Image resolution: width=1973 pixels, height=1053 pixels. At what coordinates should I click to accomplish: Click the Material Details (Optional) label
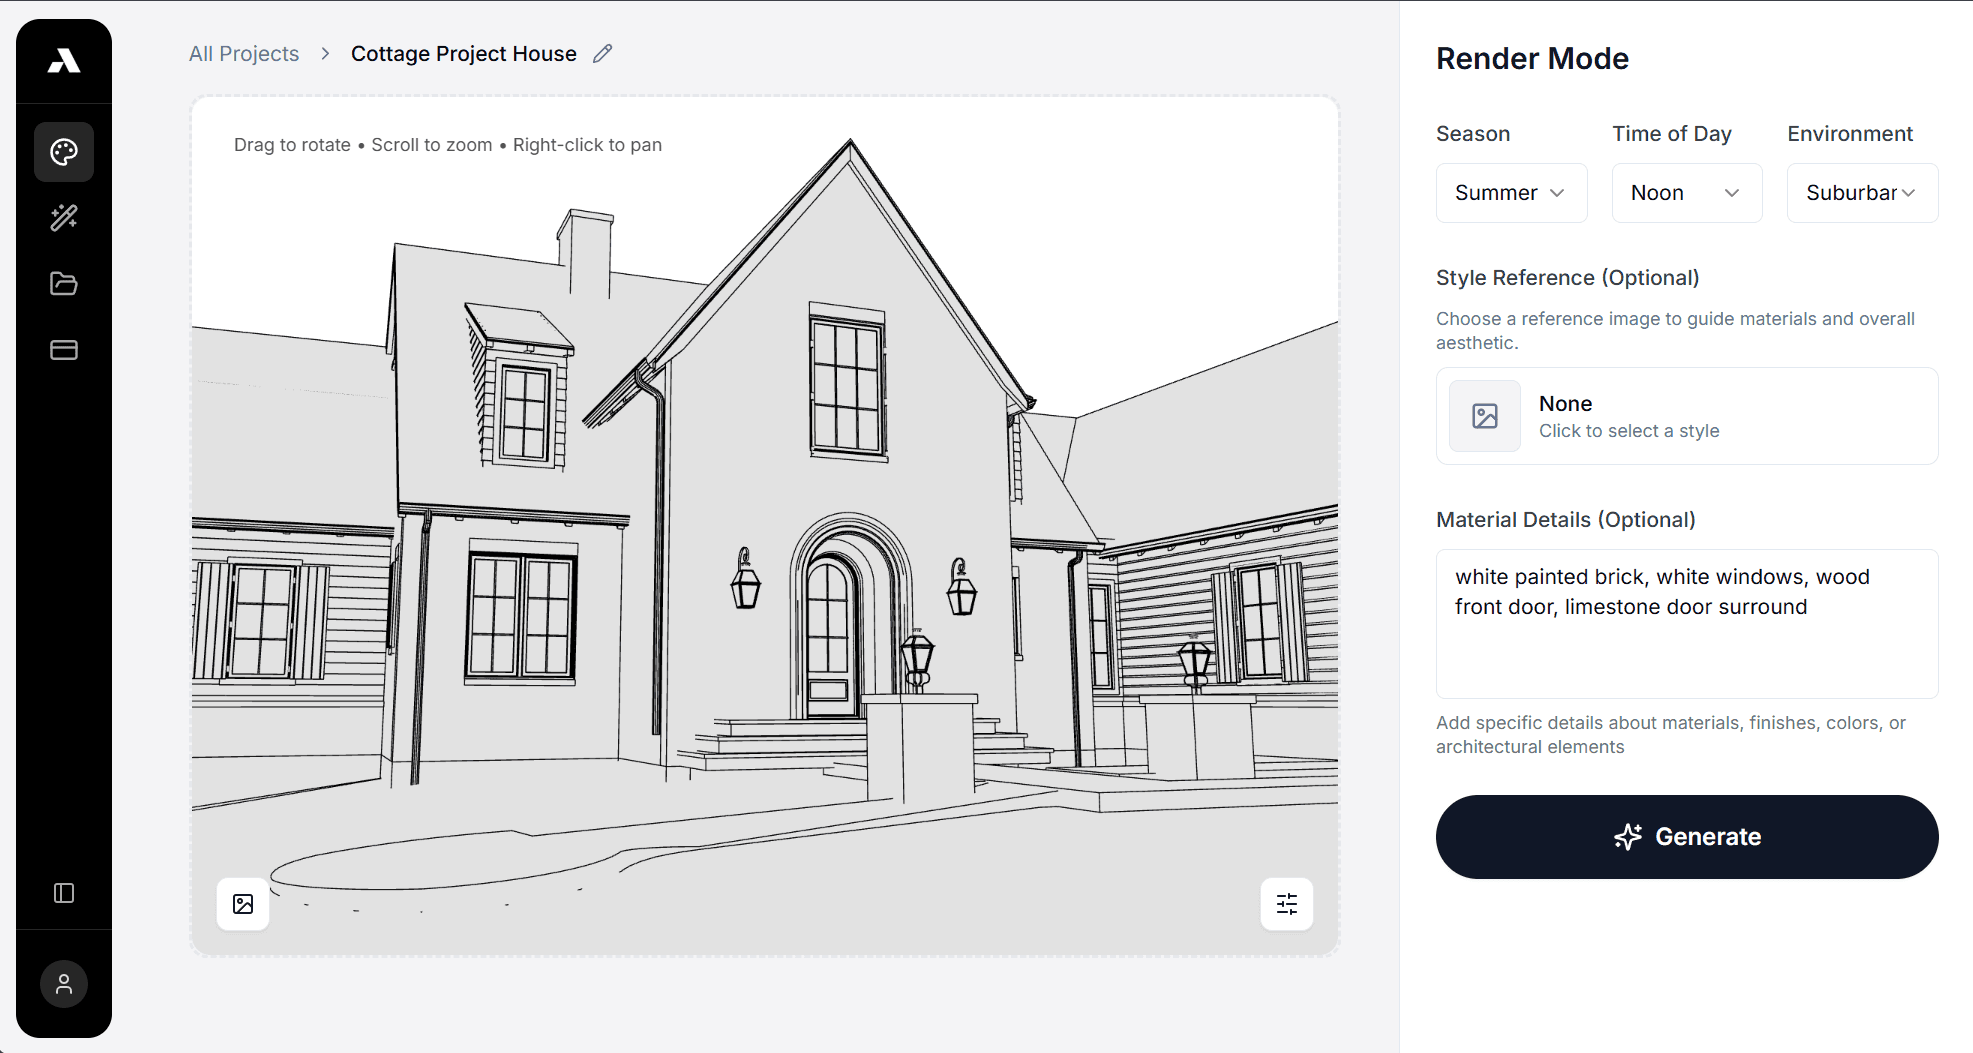coord(1565,520)
